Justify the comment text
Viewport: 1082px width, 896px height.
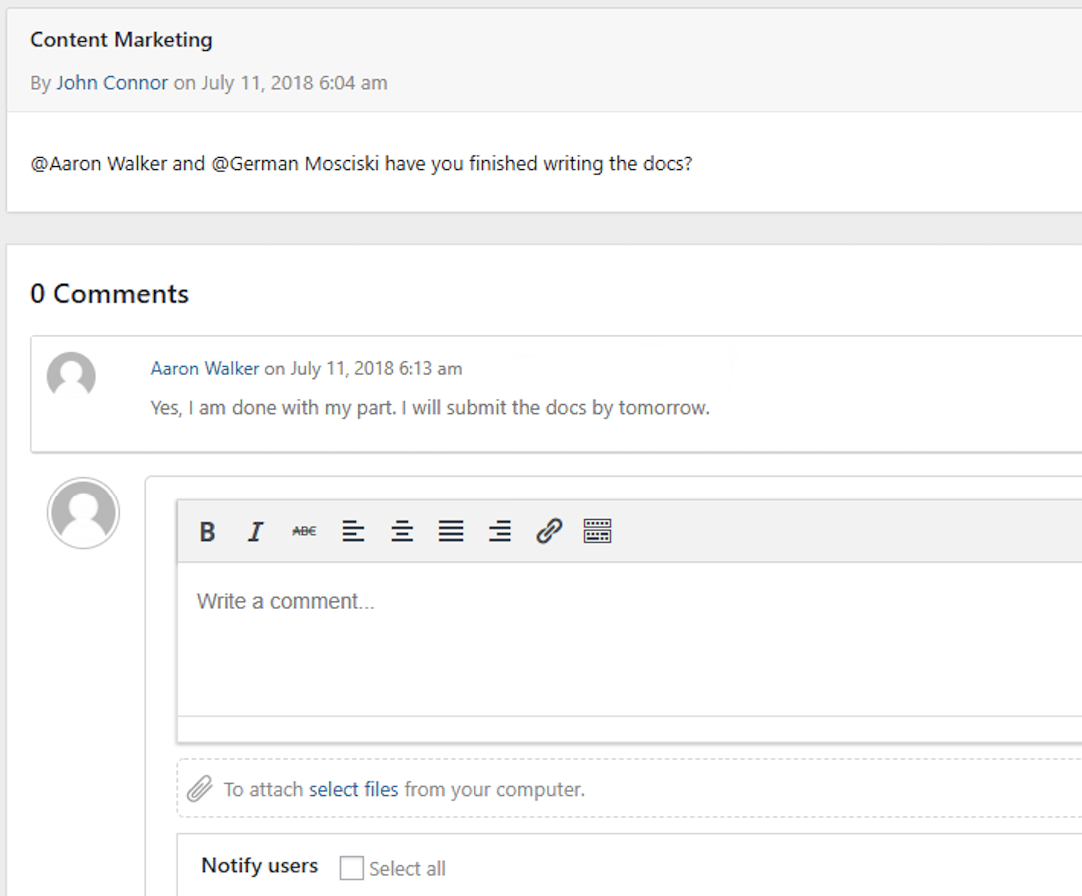451,531
